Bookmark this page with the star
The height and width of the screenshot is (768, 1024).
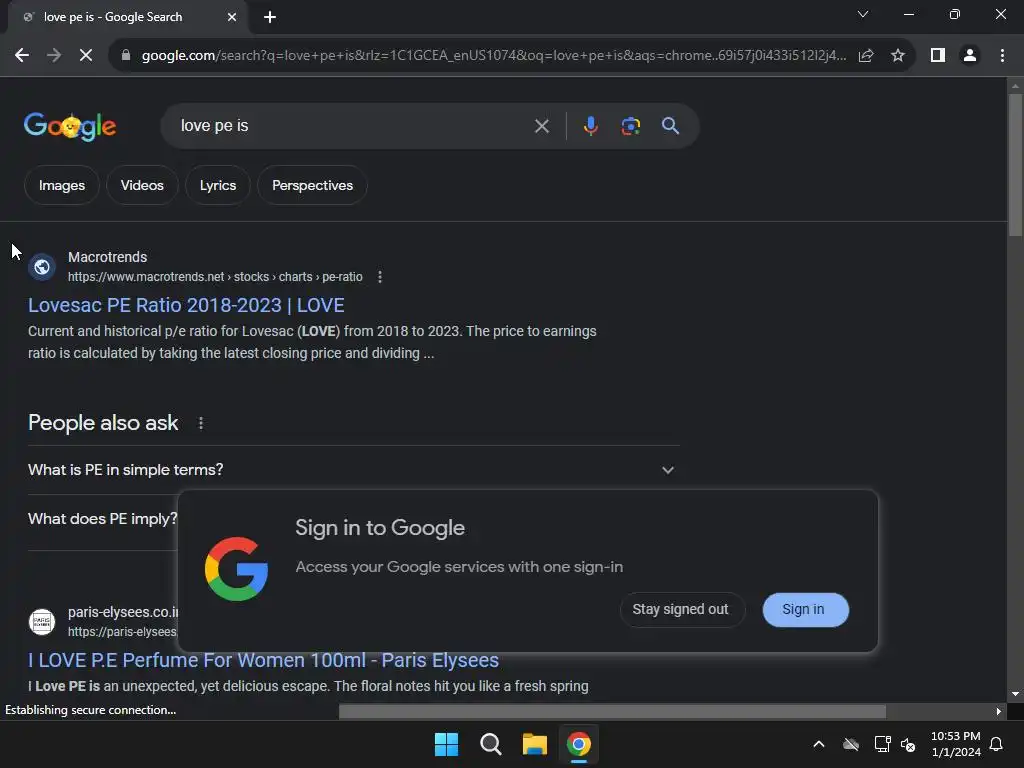click(x=898, y=56)
